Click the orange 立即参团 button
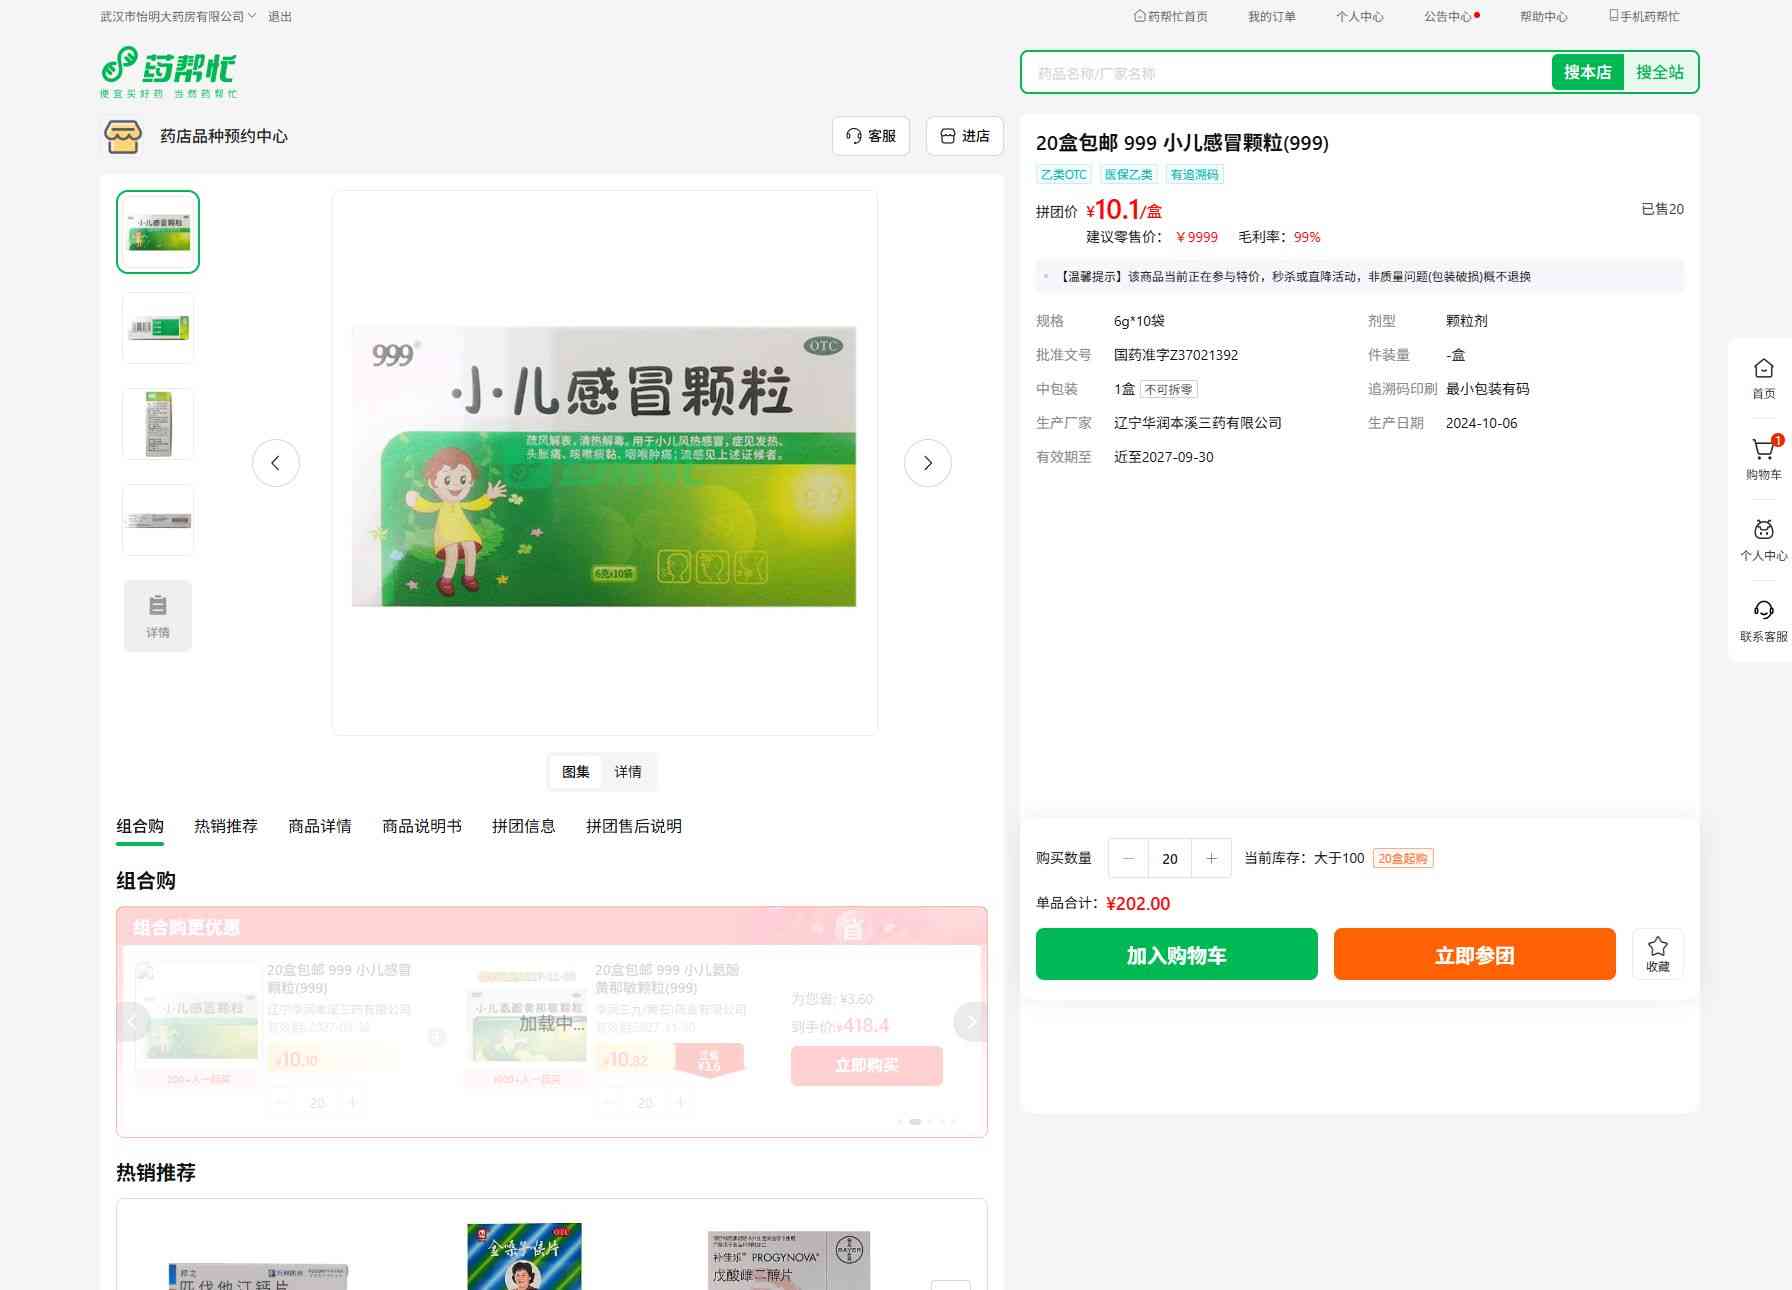This screenshot has width=1792, height=1290. coord(1474,954)
